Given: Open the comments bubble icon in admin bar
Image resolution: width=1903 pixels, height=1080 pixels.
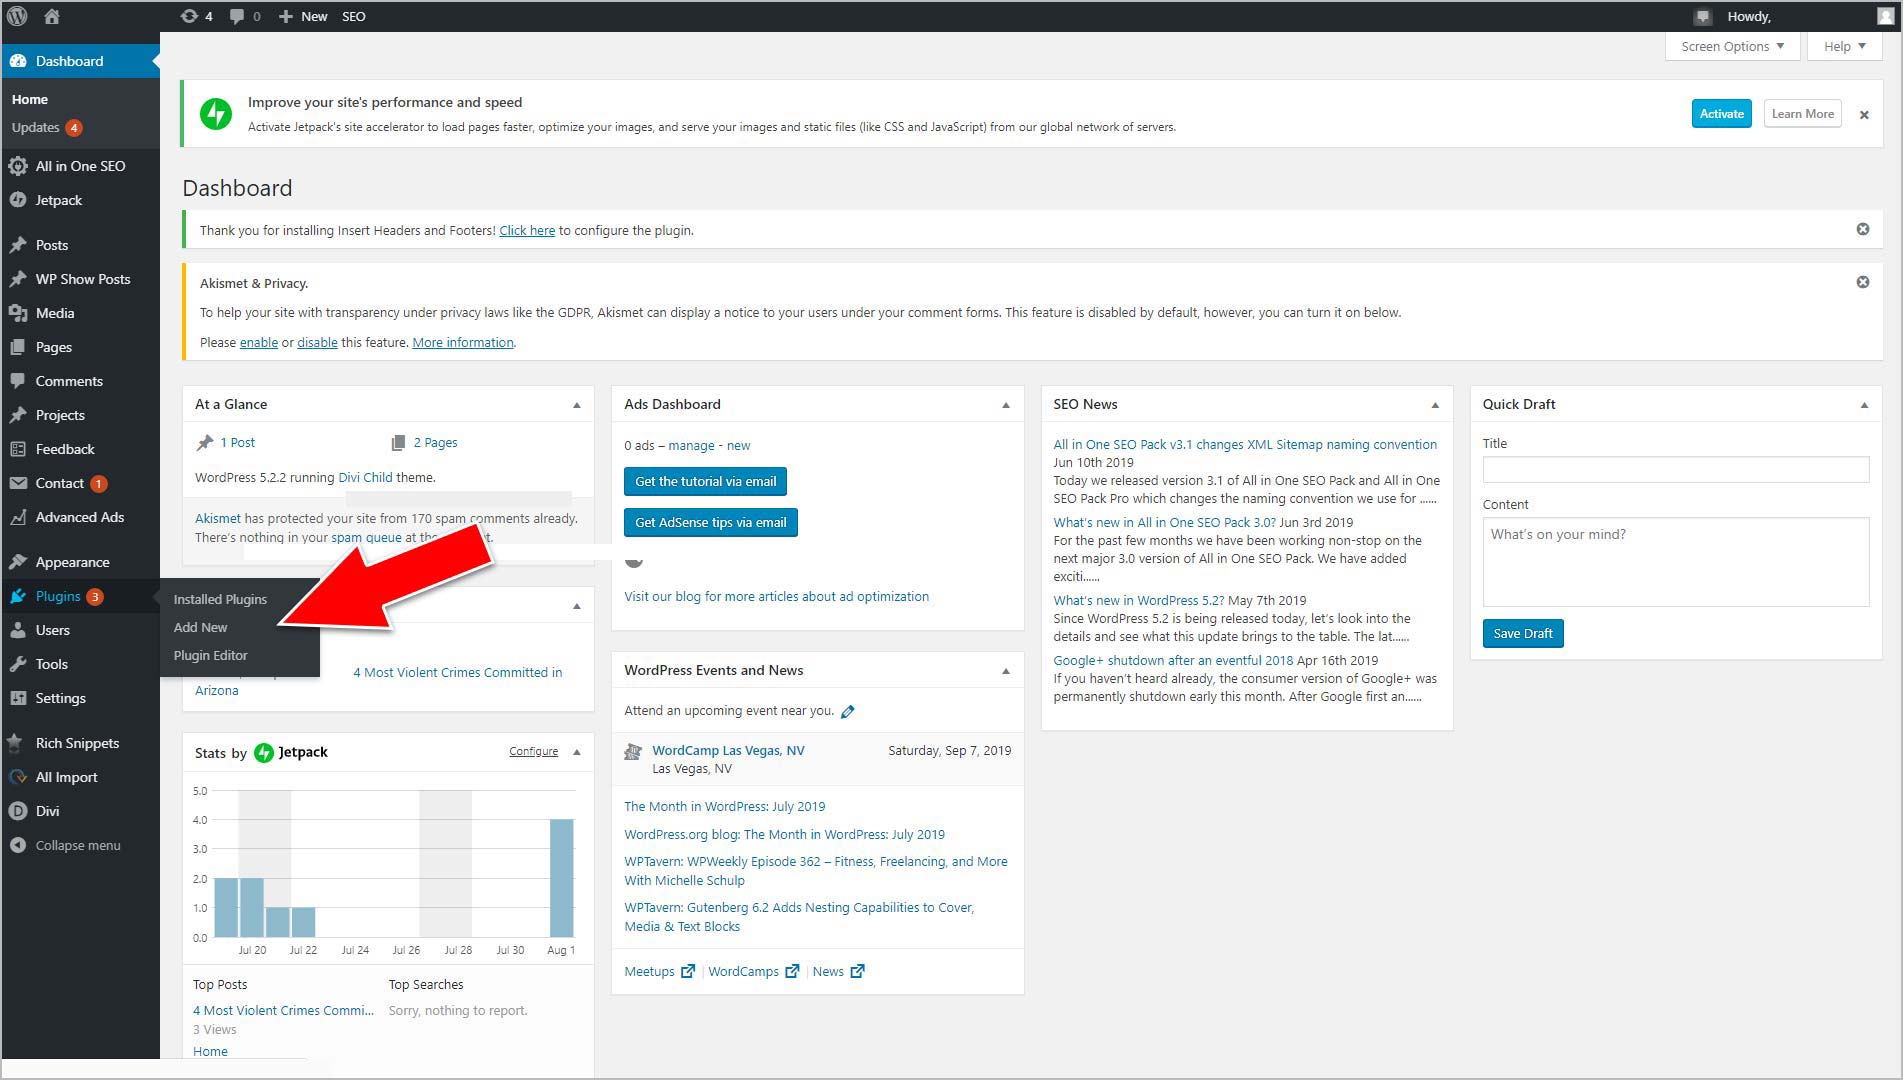Looking at the screenshot, I should point(237,16).
